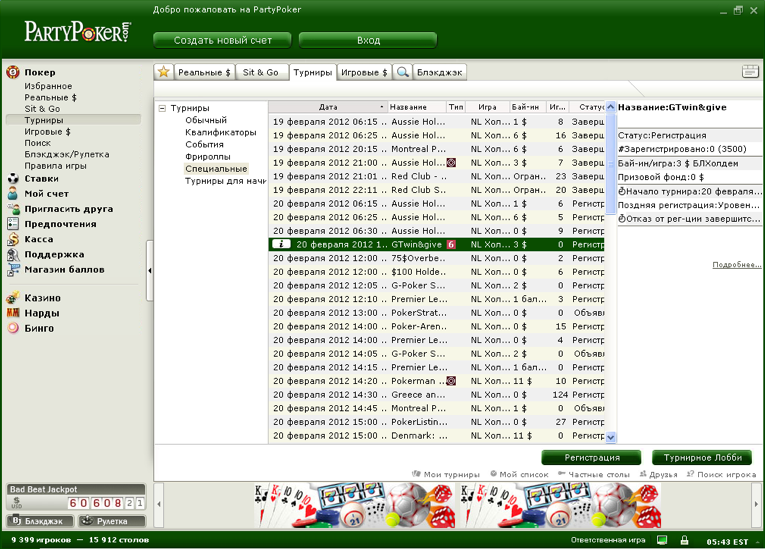This screenshot has height=549, width=765.
Task: Select Правила игры in the sidebar
Action: [x=56, y=166]
